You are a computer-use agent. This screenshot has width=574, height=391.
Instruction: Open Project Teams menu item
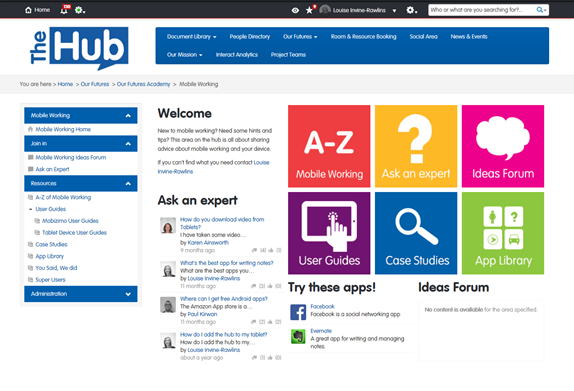[x=288, y=55]
